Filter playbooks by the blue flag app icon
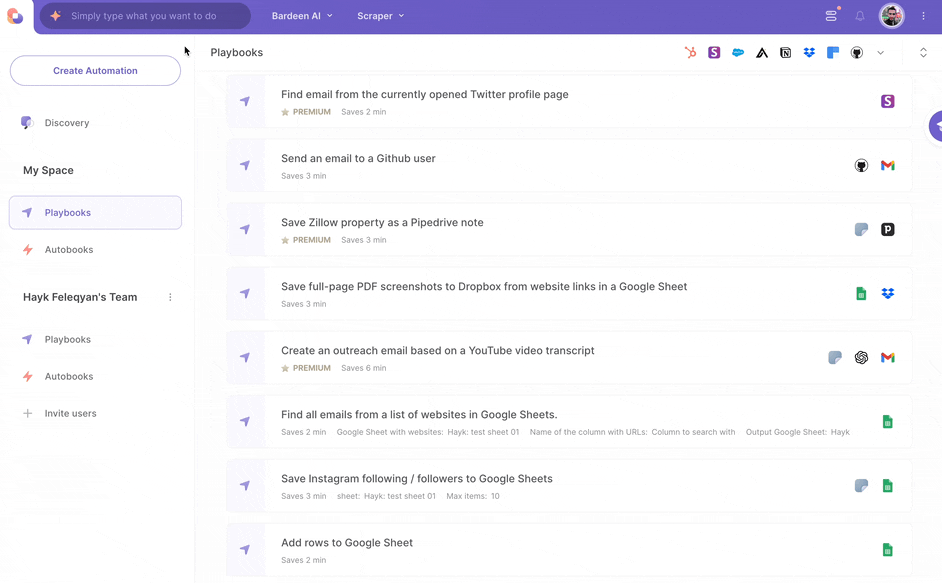This screenshot has height=583, width=942. [x=833, y=52]
